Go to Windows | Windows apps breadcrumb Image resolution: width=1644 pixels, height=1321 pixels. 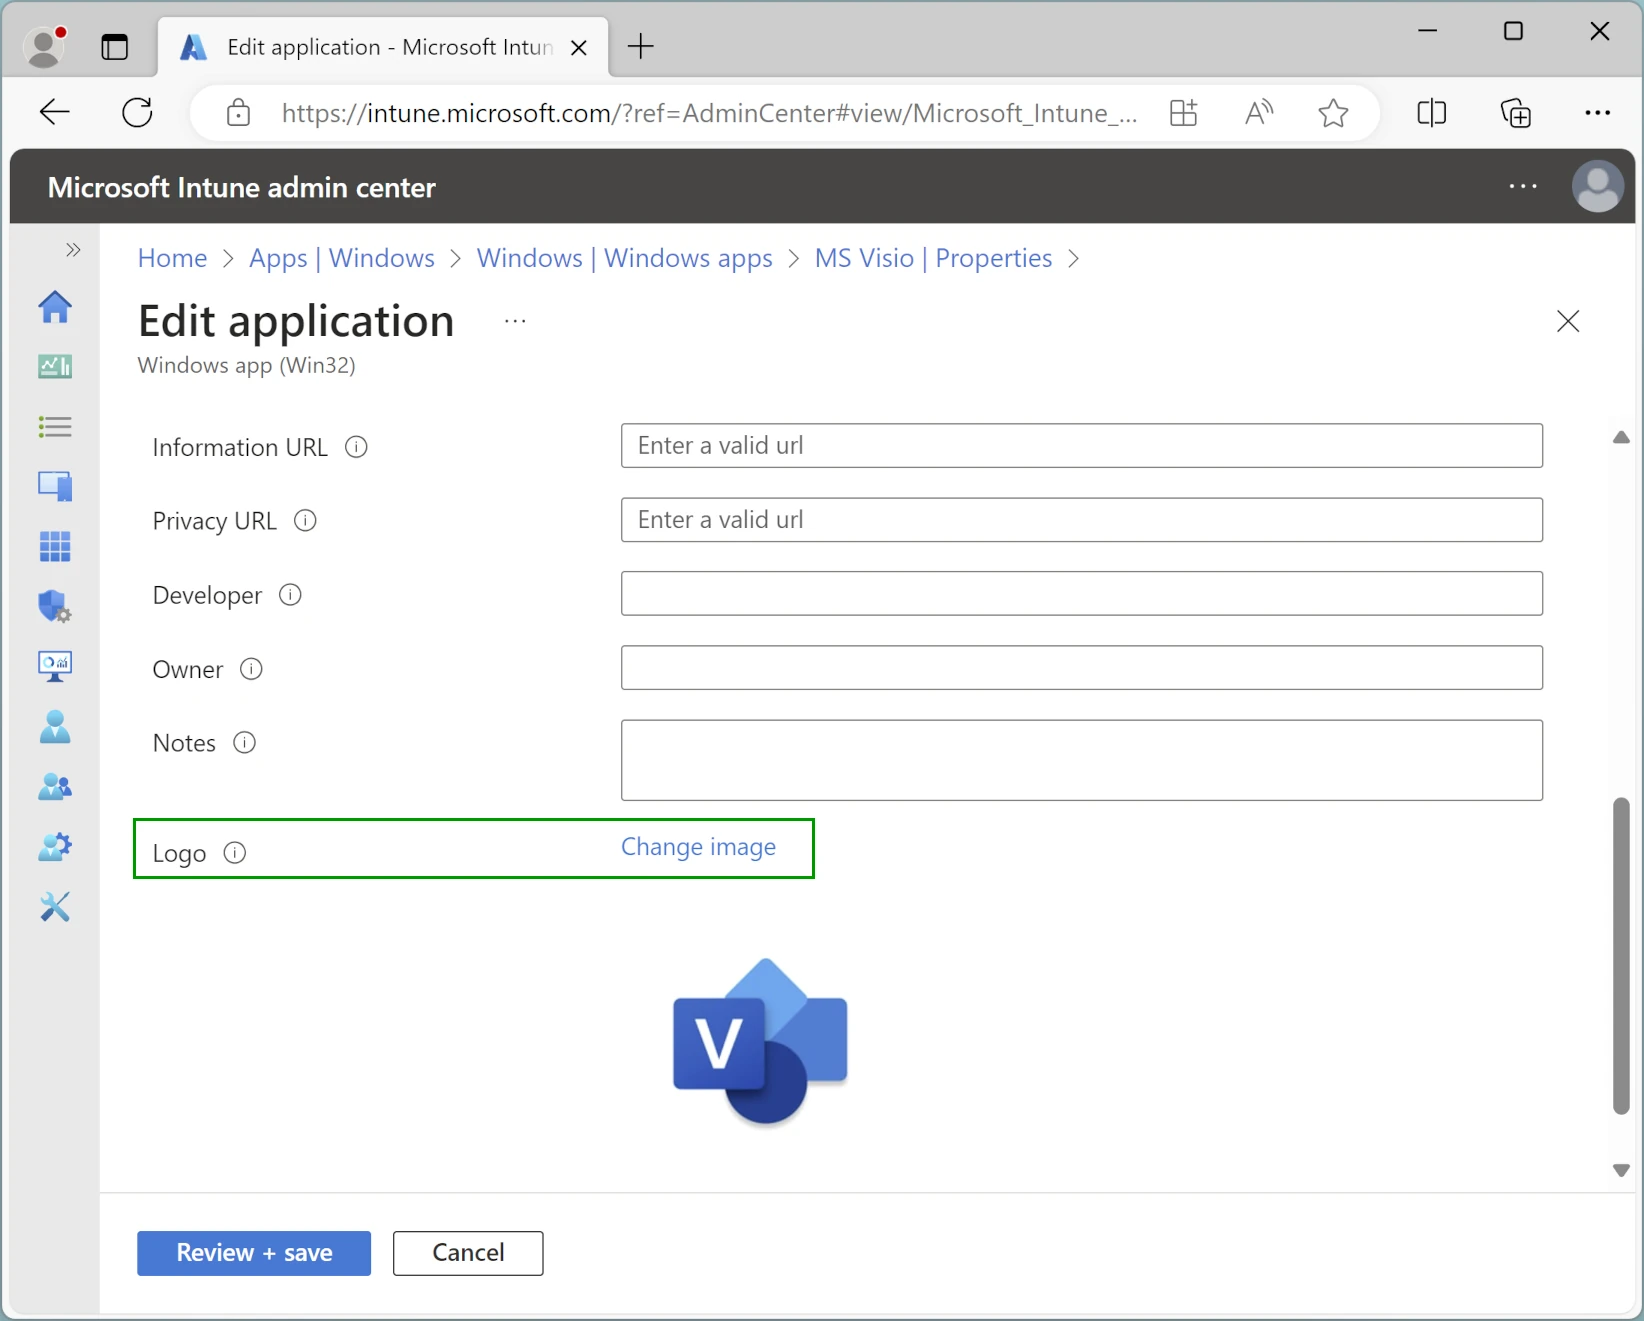point(625,258)
